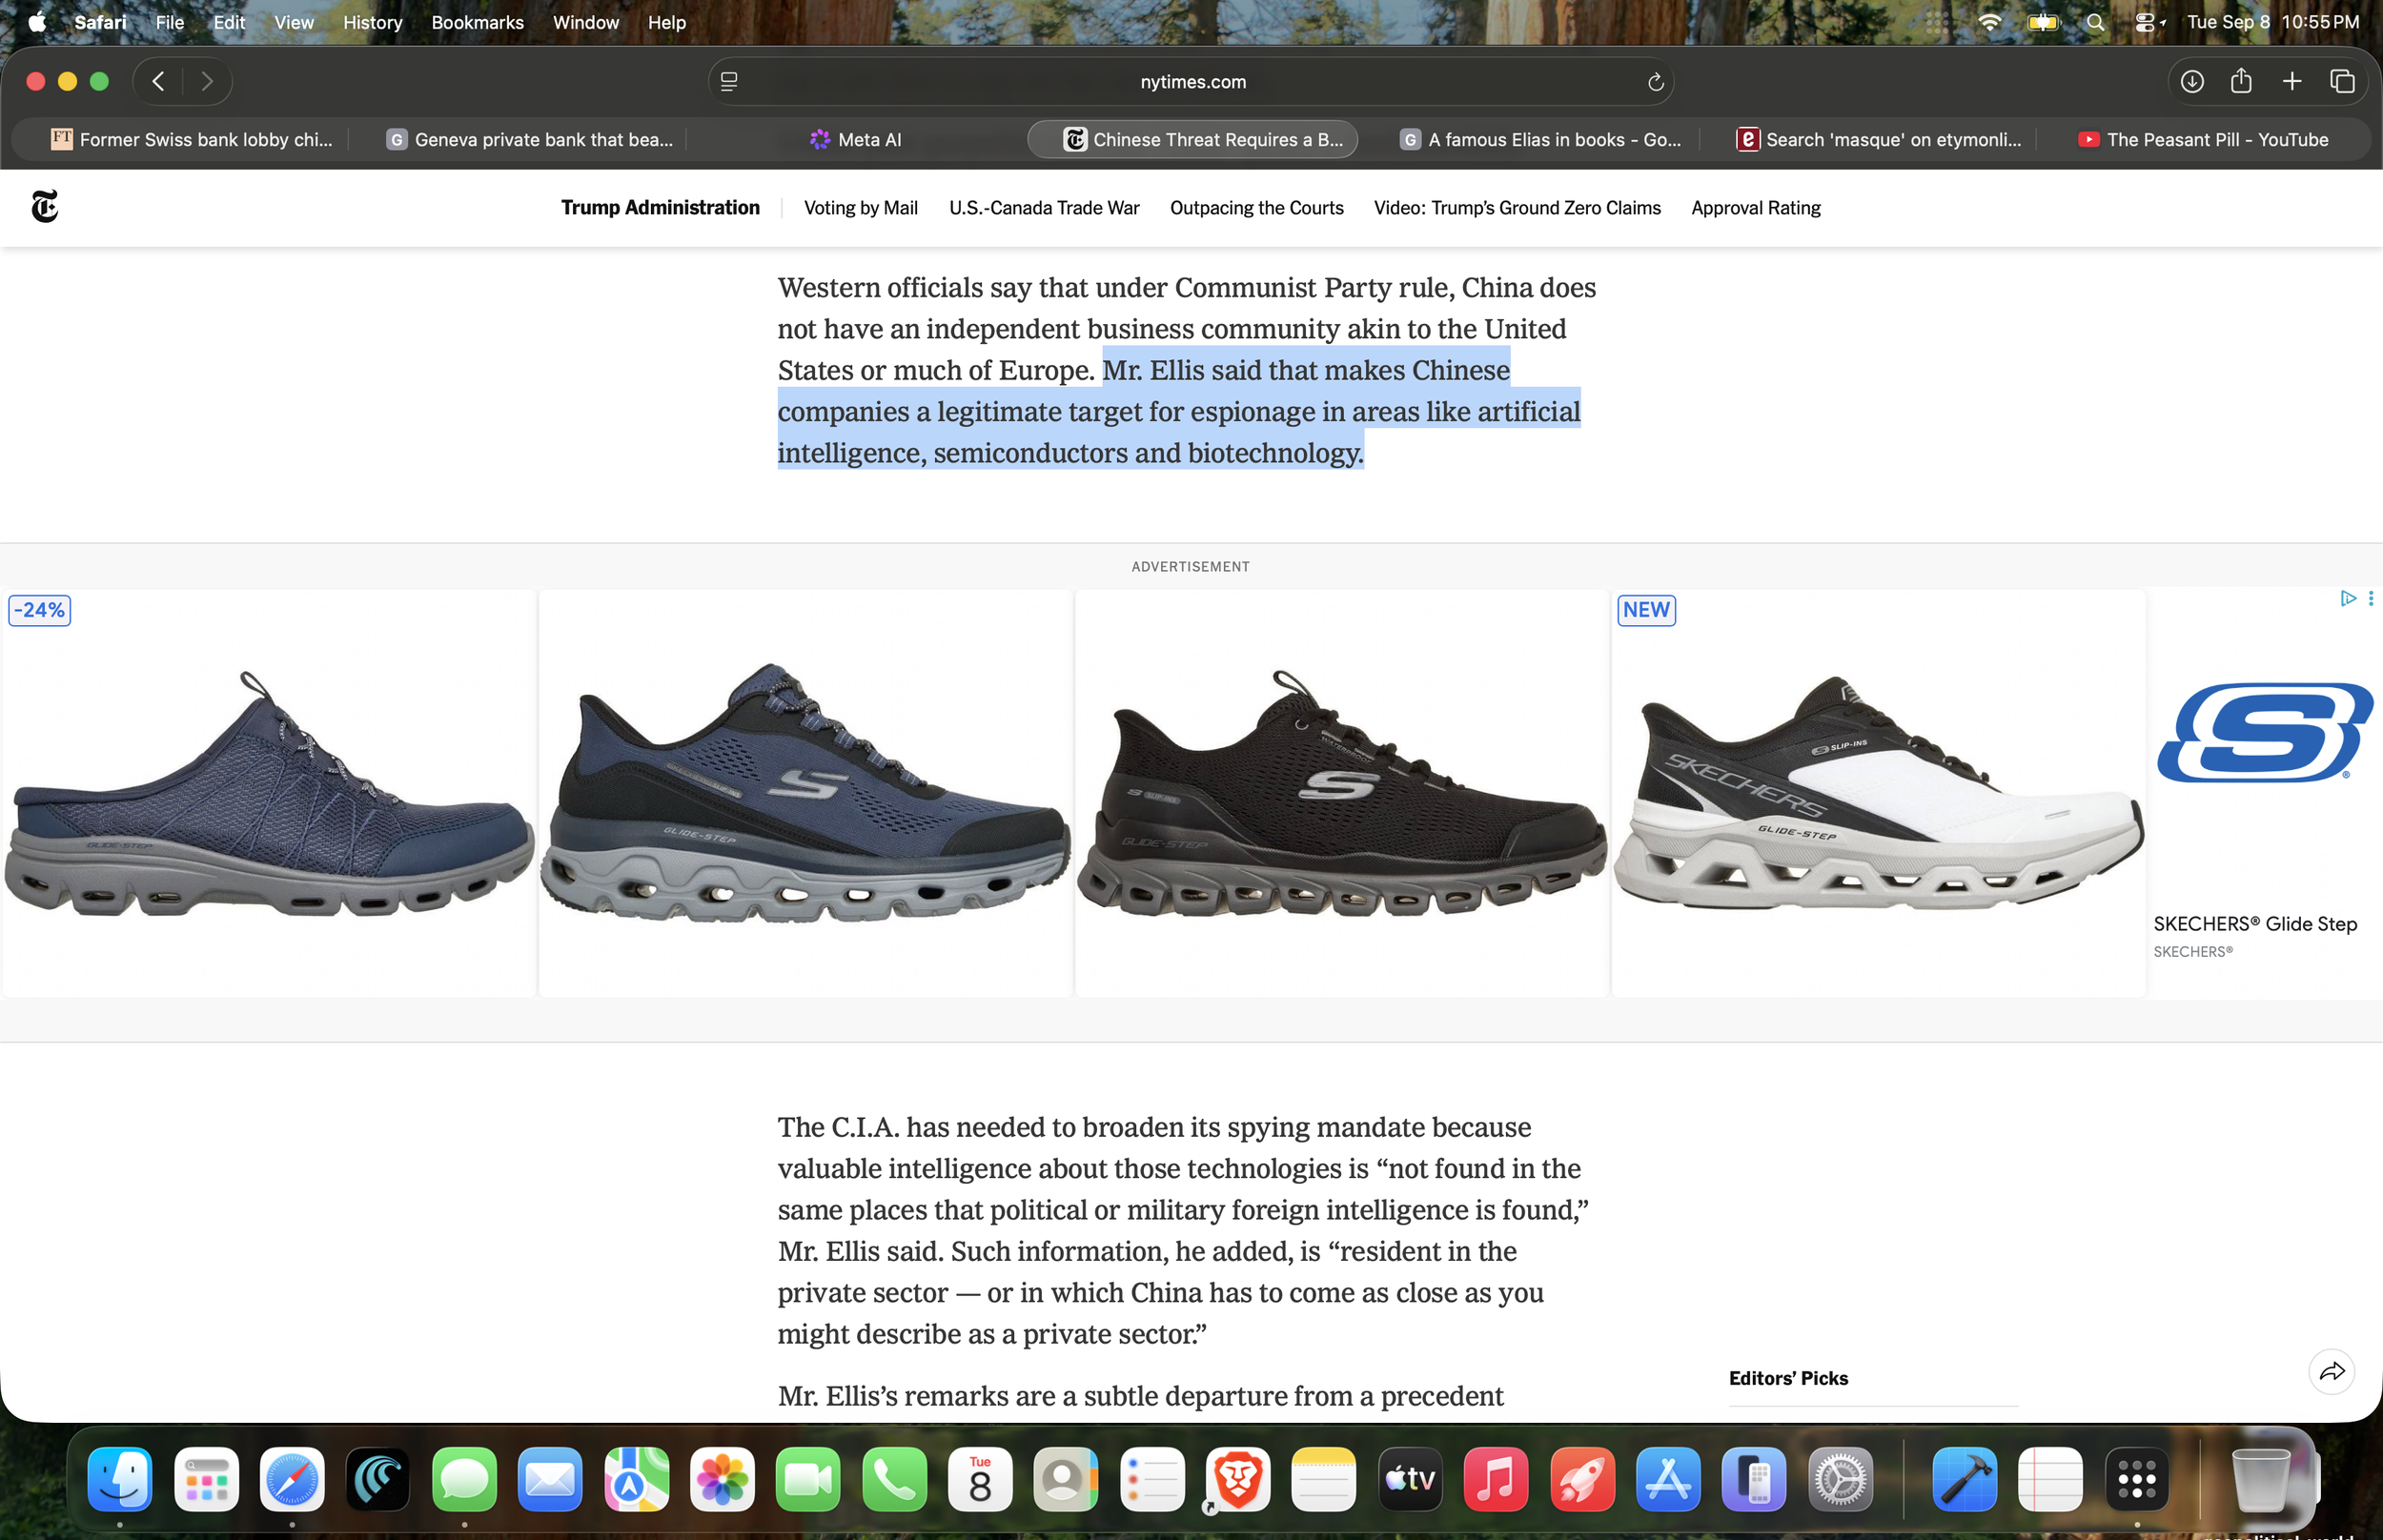Open the Reader page menu icon
The height and width of the screenshot is (1540, 2383).
click(x=729, y=82)
